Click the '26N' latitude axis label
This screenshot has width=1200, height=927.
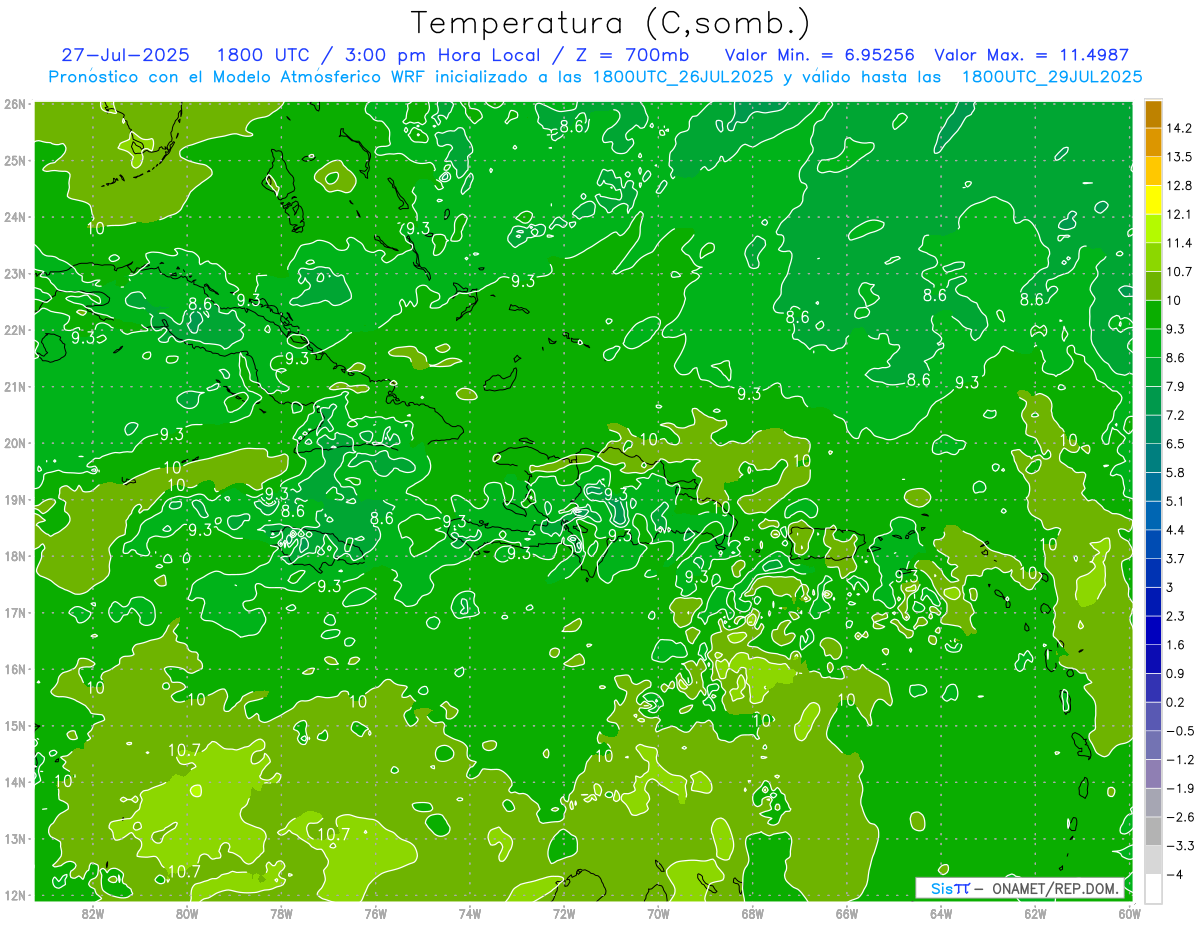pyautogui.click(x=15, y=104)
